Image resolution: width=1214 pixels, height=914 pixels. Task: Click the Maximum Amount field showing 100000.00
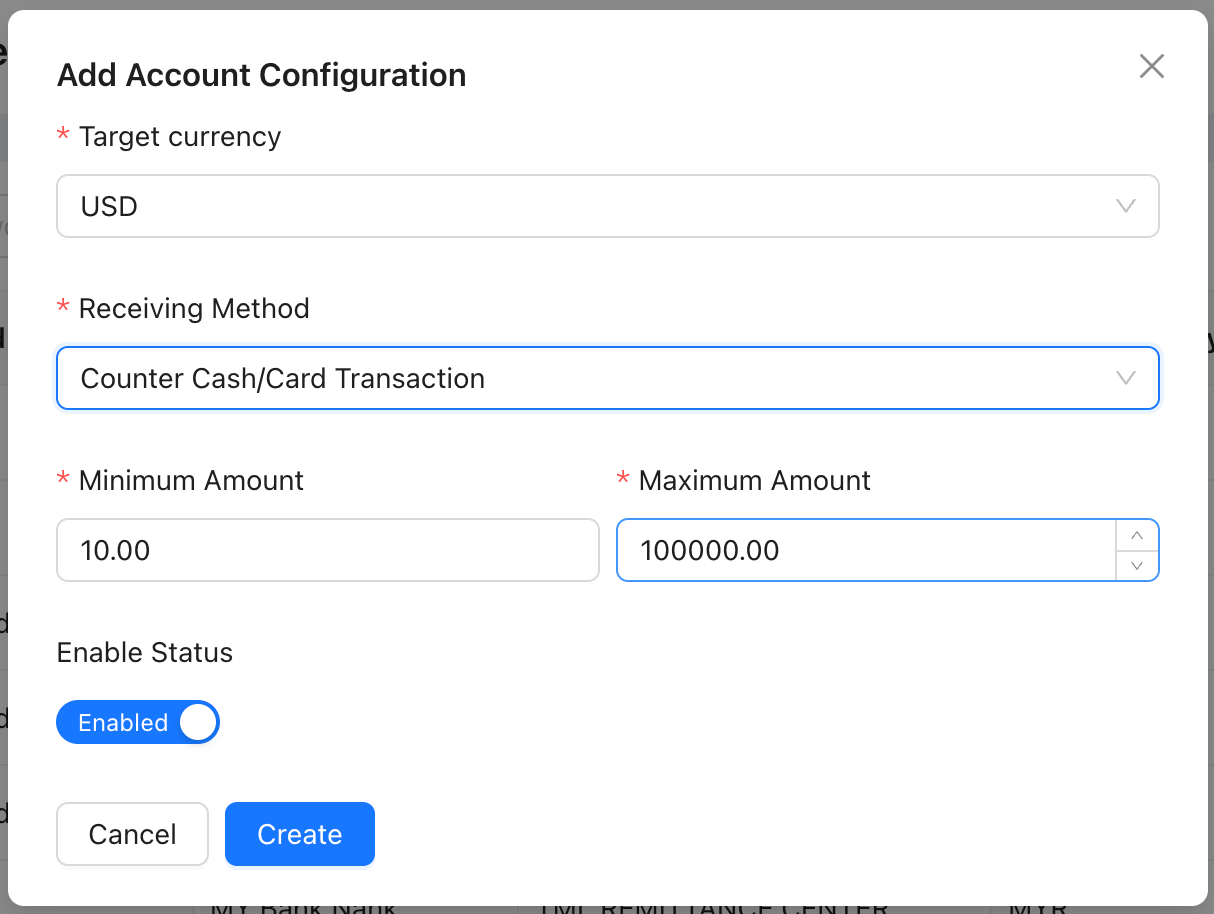865,550
